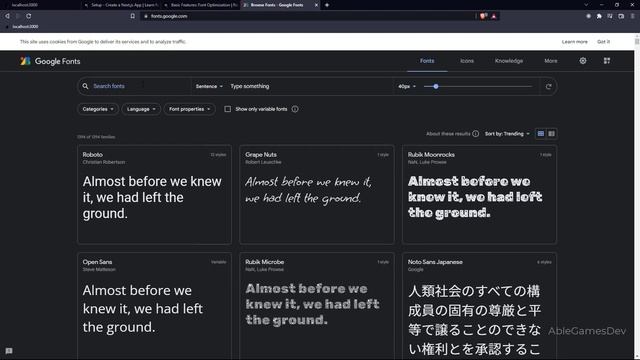This screenshot has width=640, height=360.
Task: Open the Sort by: Trending dropdown
Action: (507, 134)
